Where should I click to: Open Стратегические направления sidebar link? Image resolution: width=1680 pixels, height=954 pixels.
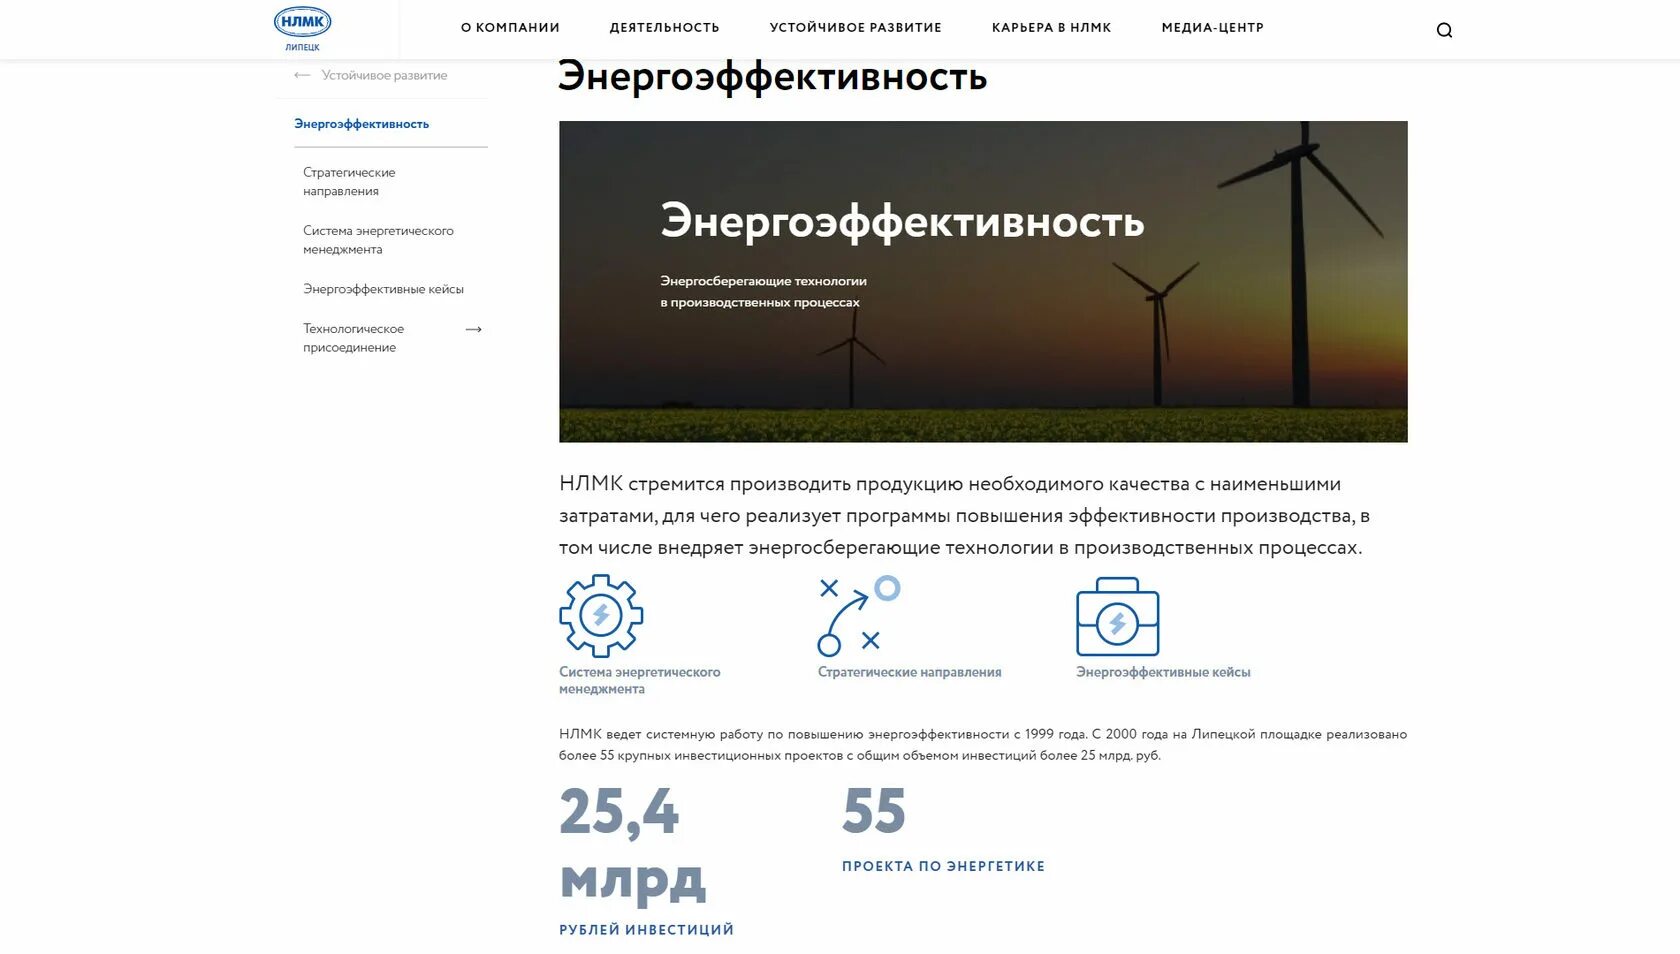point(349,182)
